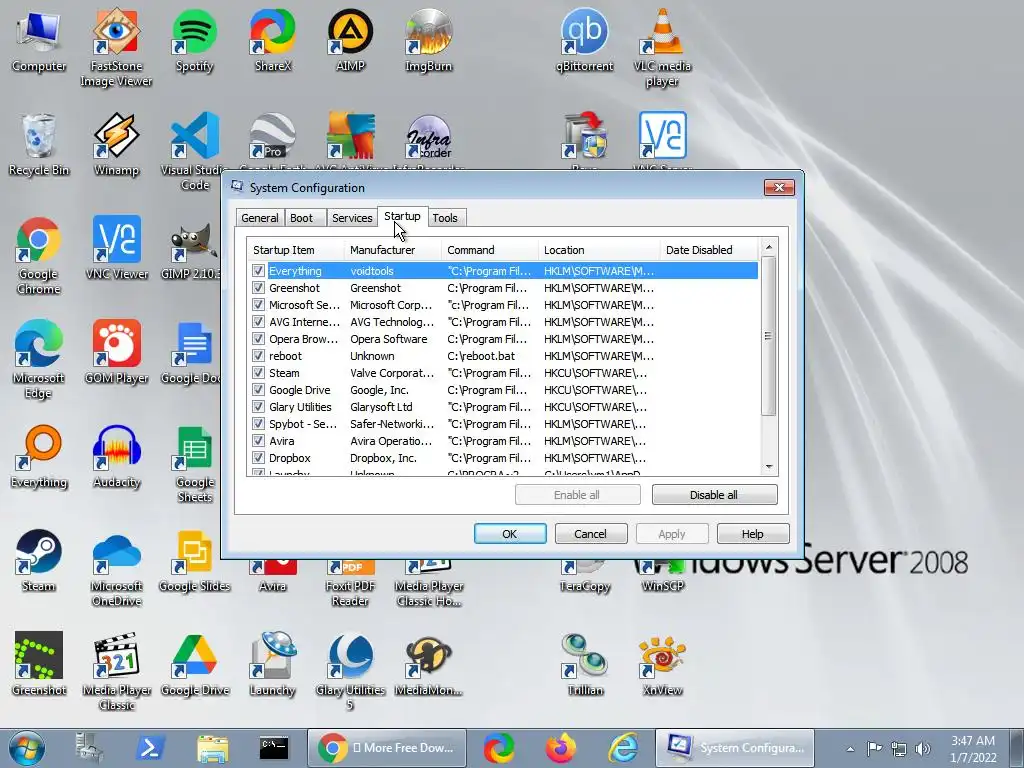This screenshot has width=1024, height=768.
Task: Select the ShareX desktop icon
Action: [273, 40]
